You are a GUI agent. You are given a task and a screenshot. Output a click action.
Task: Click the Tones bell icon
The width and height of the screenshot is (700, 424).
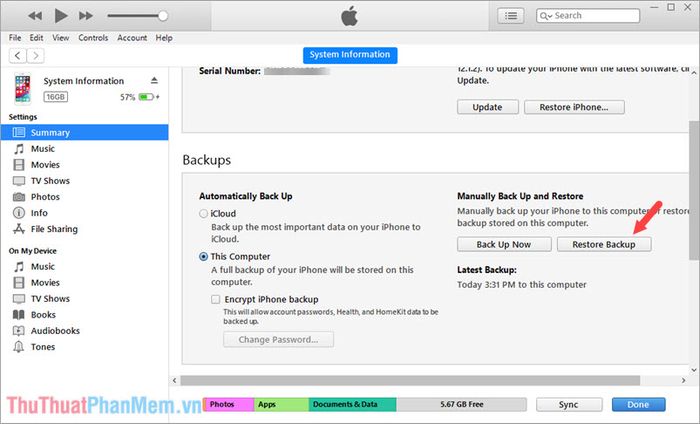(19, 347)
